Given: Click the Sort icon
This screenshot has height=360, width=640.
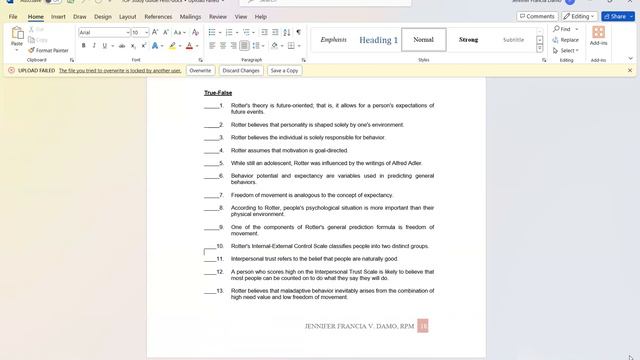Looking at the screenshot, I should click(287, 32).
